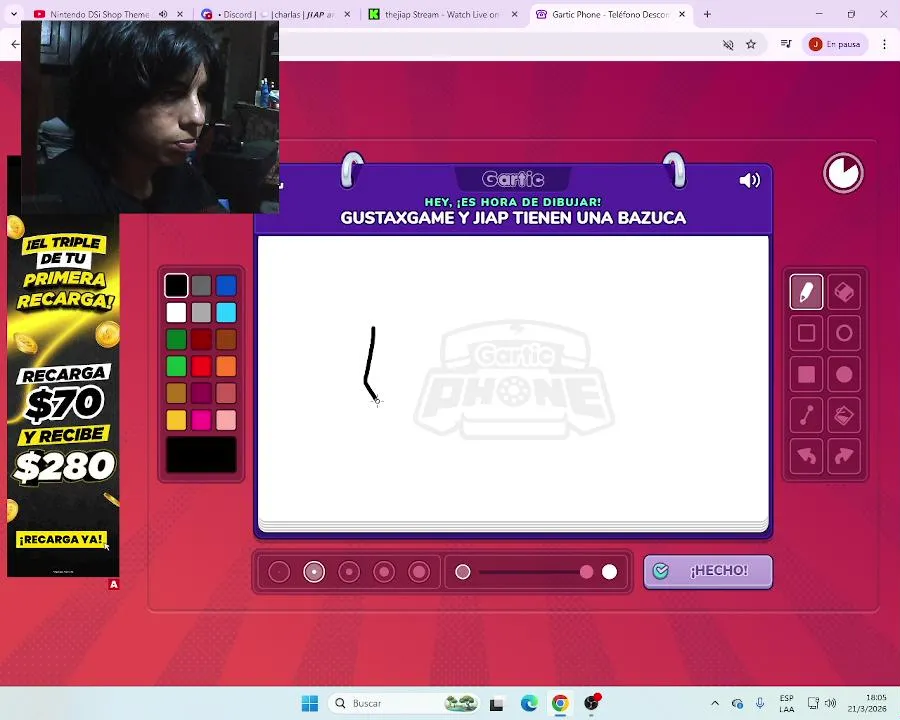Close the thejiap Stream tab
The width and height of the screenshot is (900, 720).
click(514, 14)
